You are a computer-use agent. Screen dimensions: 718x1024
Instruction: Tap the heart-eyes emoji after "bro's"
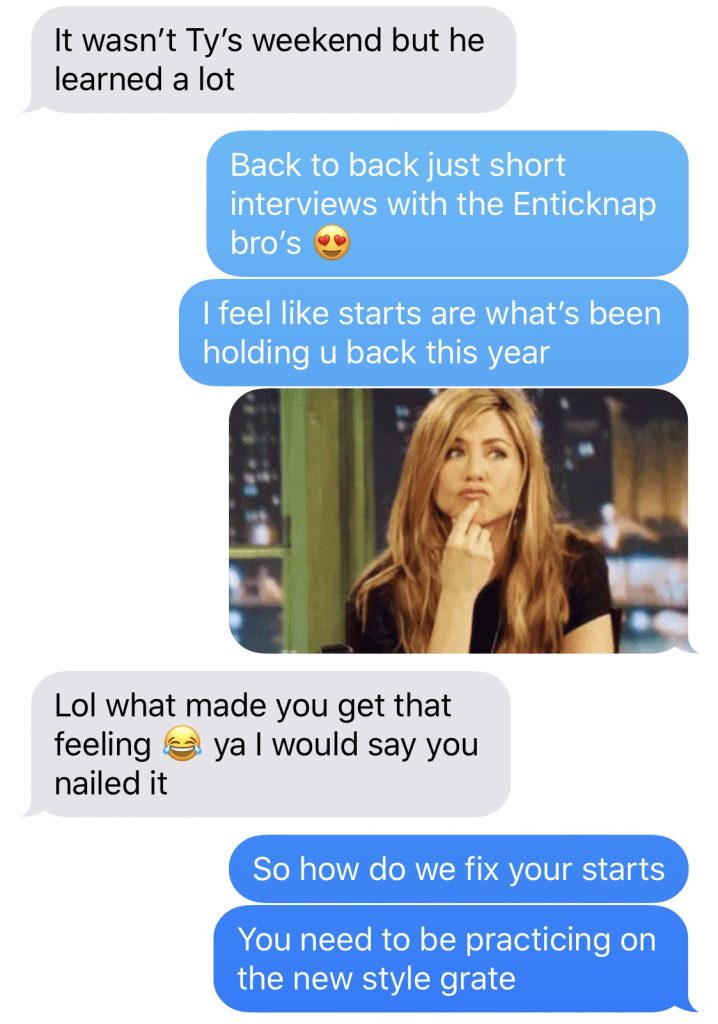point(332,242)
